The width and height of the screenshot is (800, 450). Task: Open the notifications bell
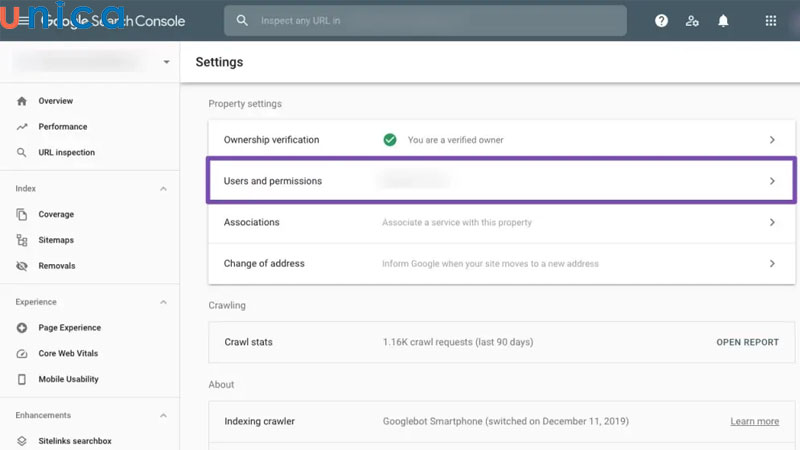(723, 21)
